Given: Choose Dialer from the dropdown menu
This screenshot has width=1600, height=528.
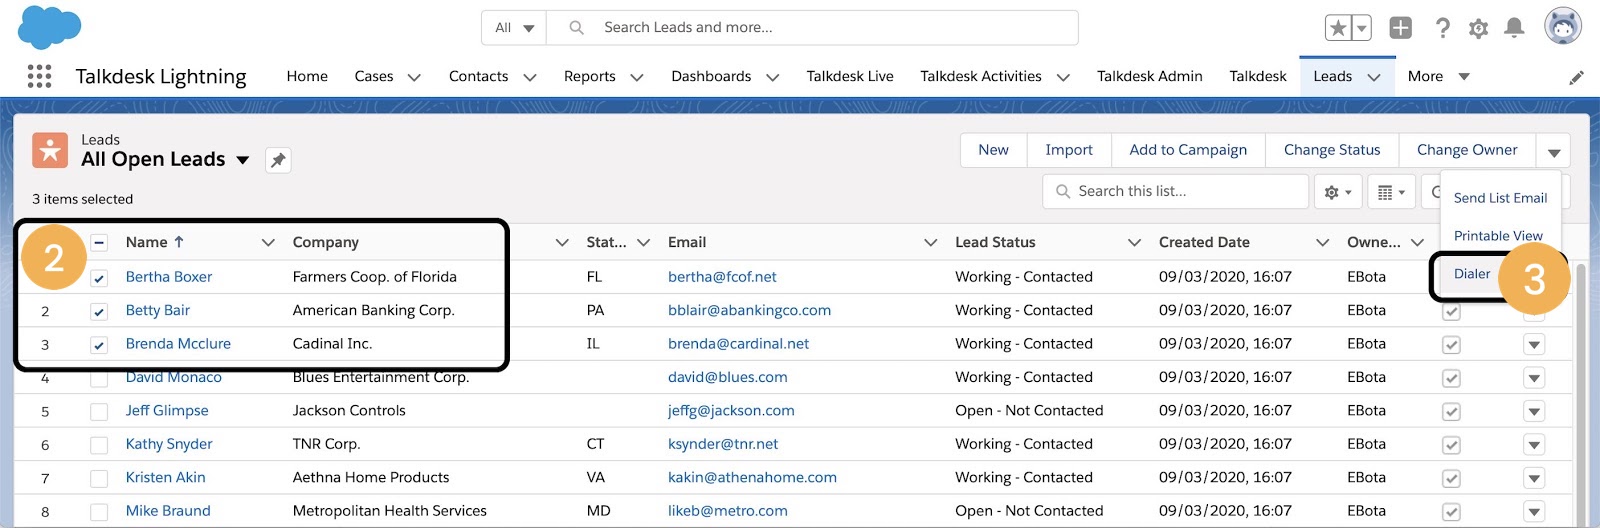Looking at the screenshot, I should tap(1472, 274).
